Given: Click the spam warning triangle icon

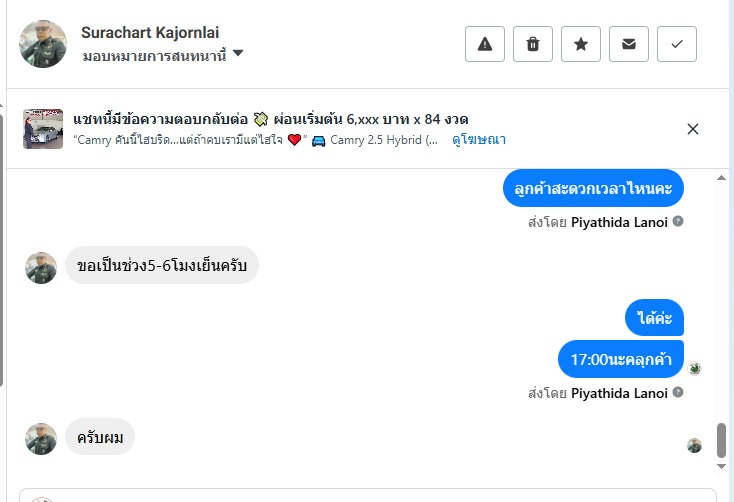Looking at the screenshot, I should pos(485,44).
